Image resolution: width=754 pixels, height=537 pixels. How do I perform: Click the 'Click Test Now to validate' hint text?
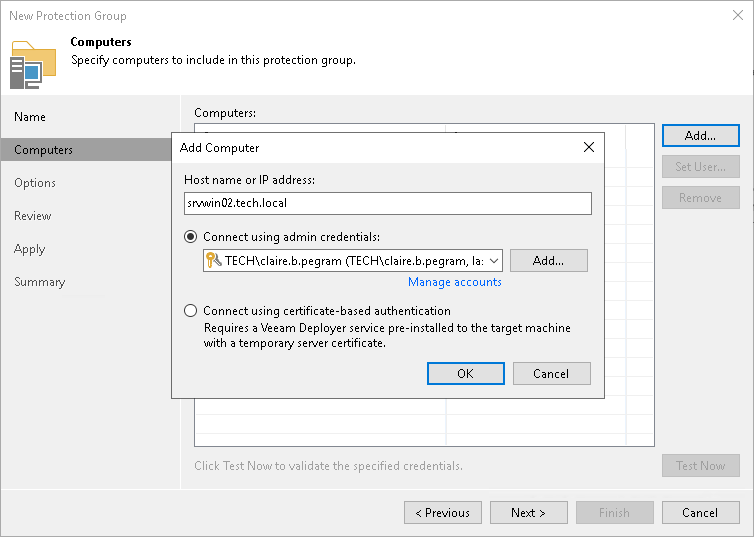(x=328, y=465)
